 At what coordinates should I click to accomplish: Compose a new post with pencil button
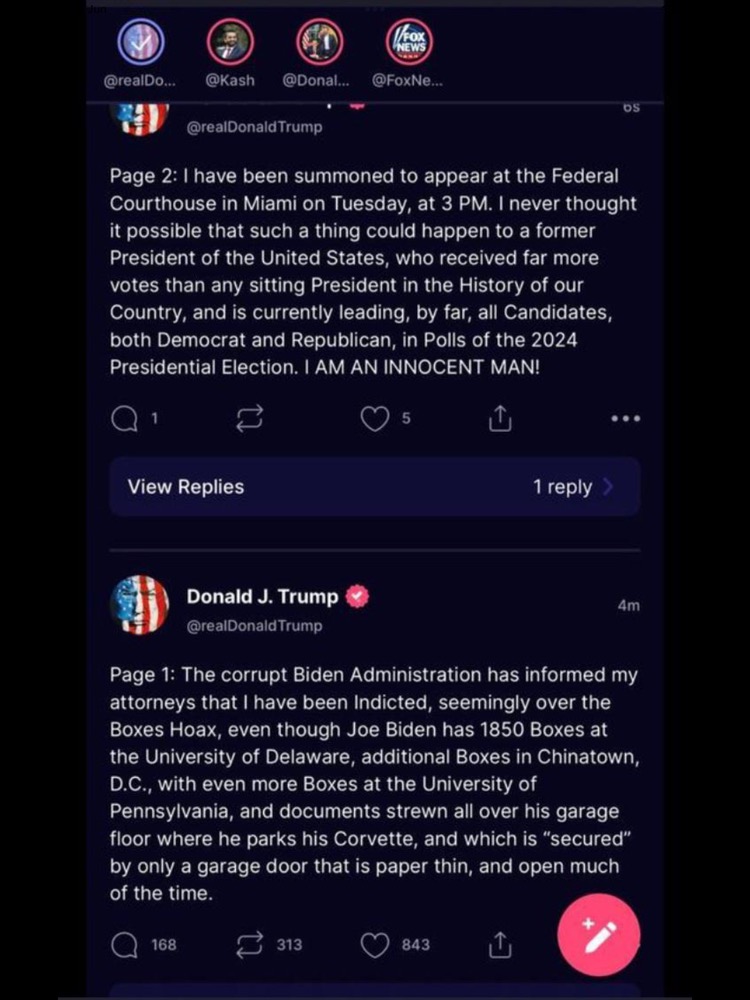pyautogui.click(x=598, y=935)
